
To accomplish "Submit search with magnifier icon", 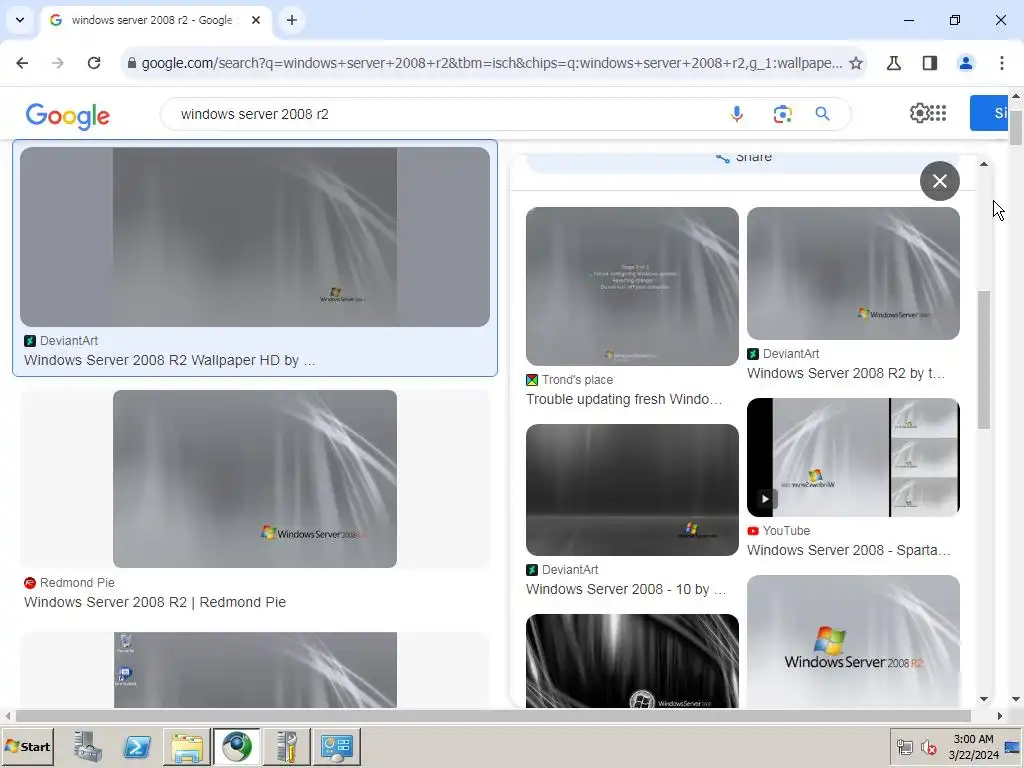I will coord(823,114).
